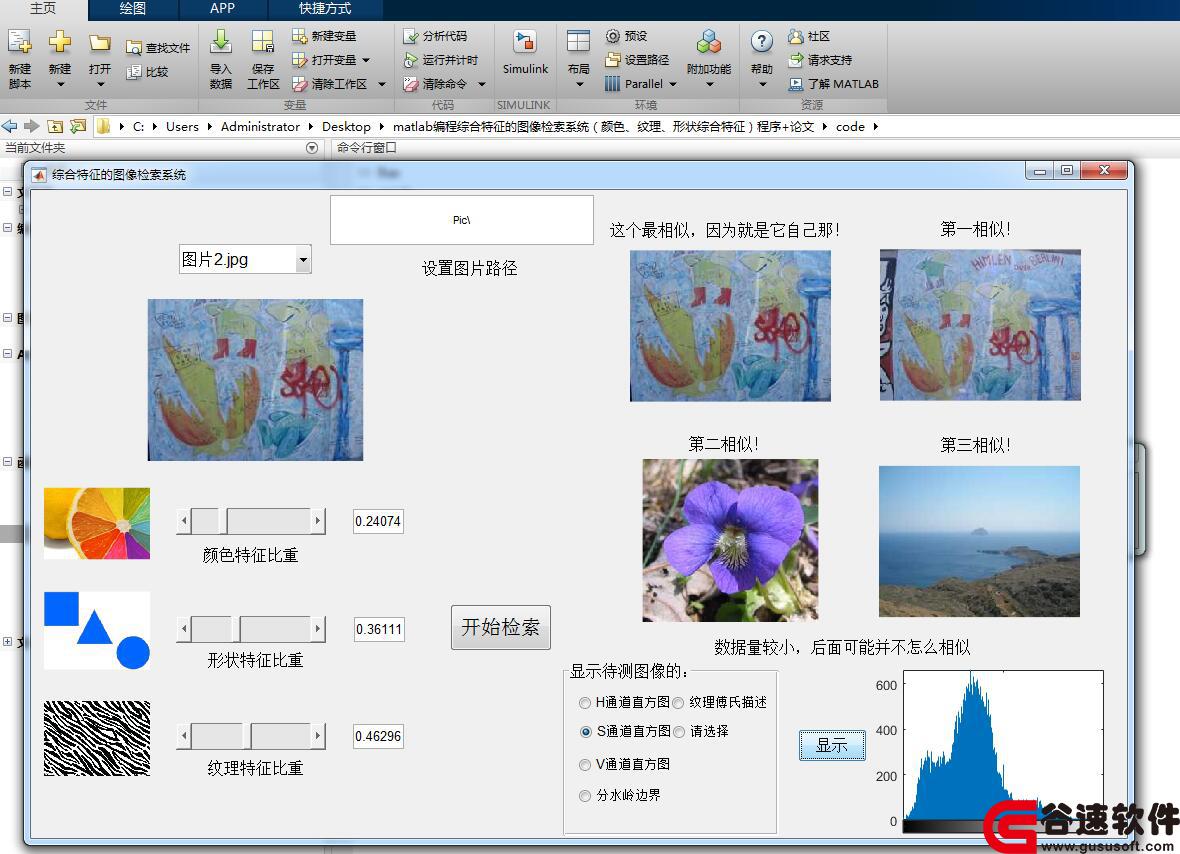This screenshot has height=854, width=1180.
Task: Select 请选择 radio button
Action: pyautogui.click(x=679, y=731)
